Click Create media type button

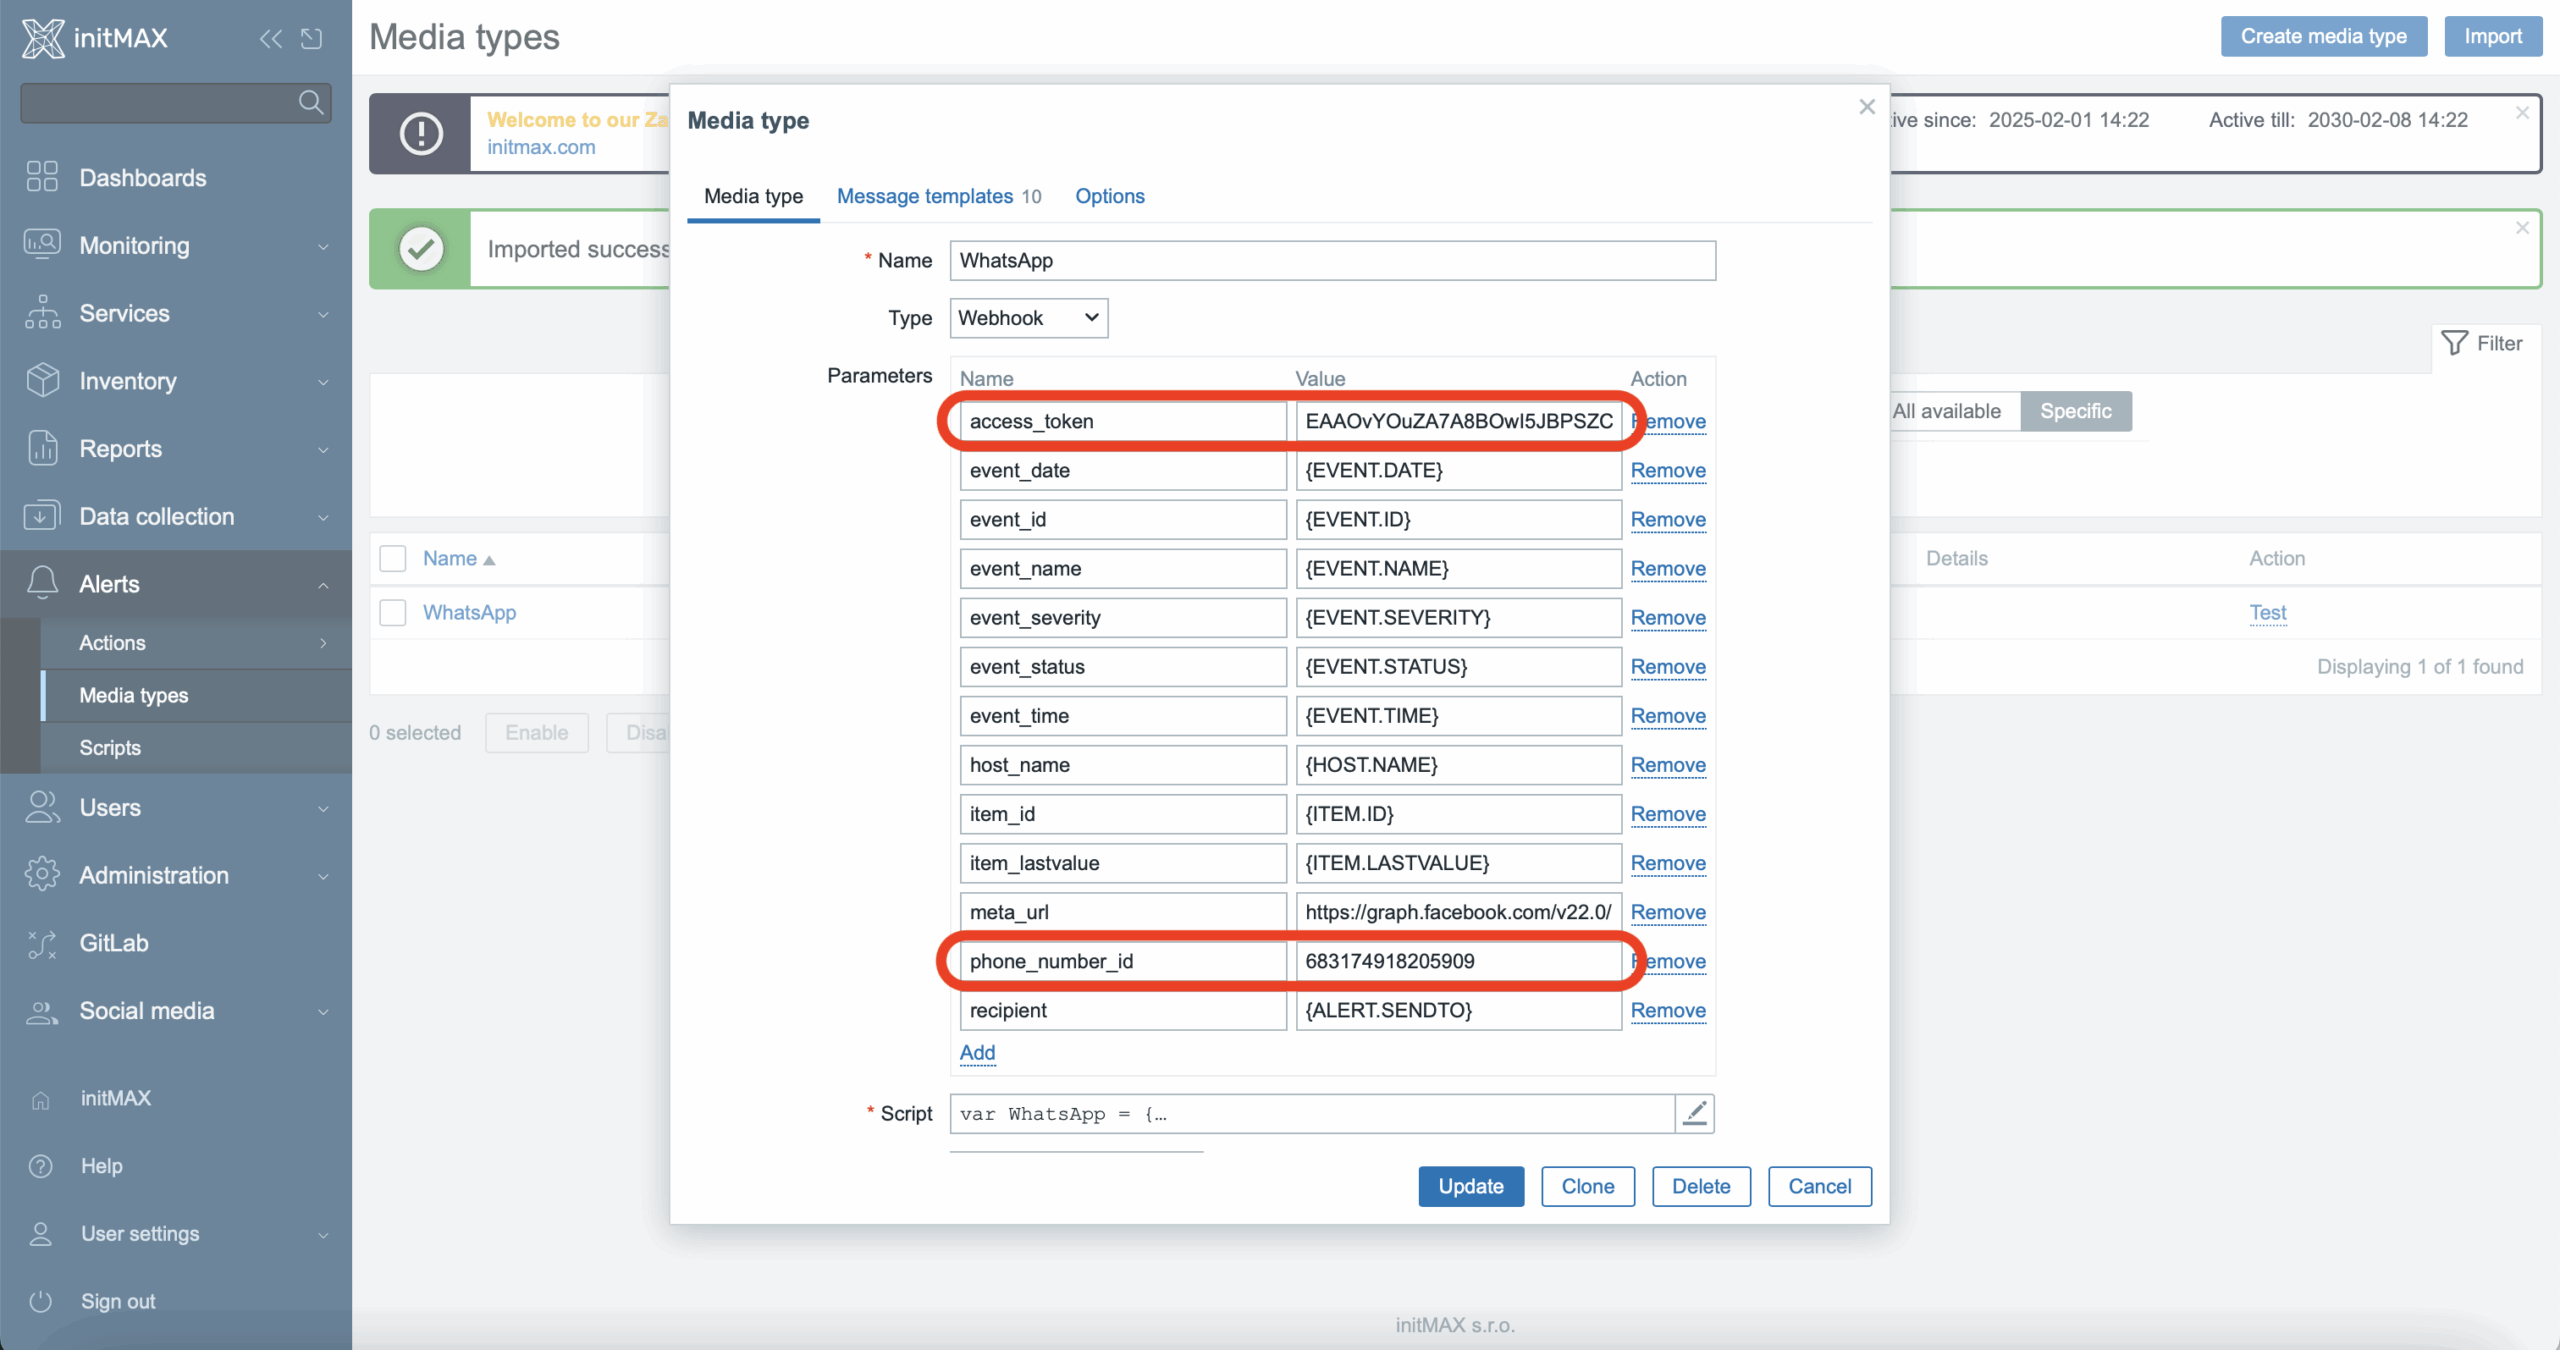[2323, 36]
